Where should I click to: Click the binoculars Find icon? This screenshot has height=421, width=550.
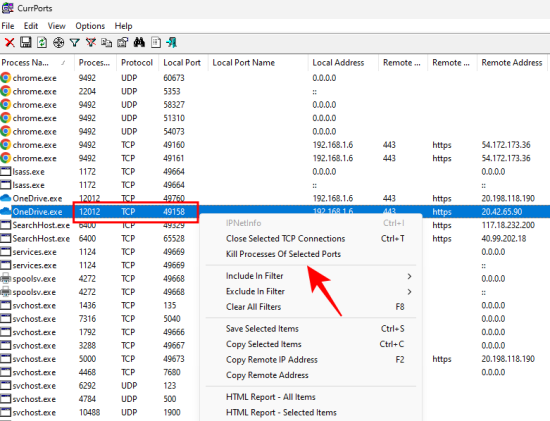click(139, 42)
